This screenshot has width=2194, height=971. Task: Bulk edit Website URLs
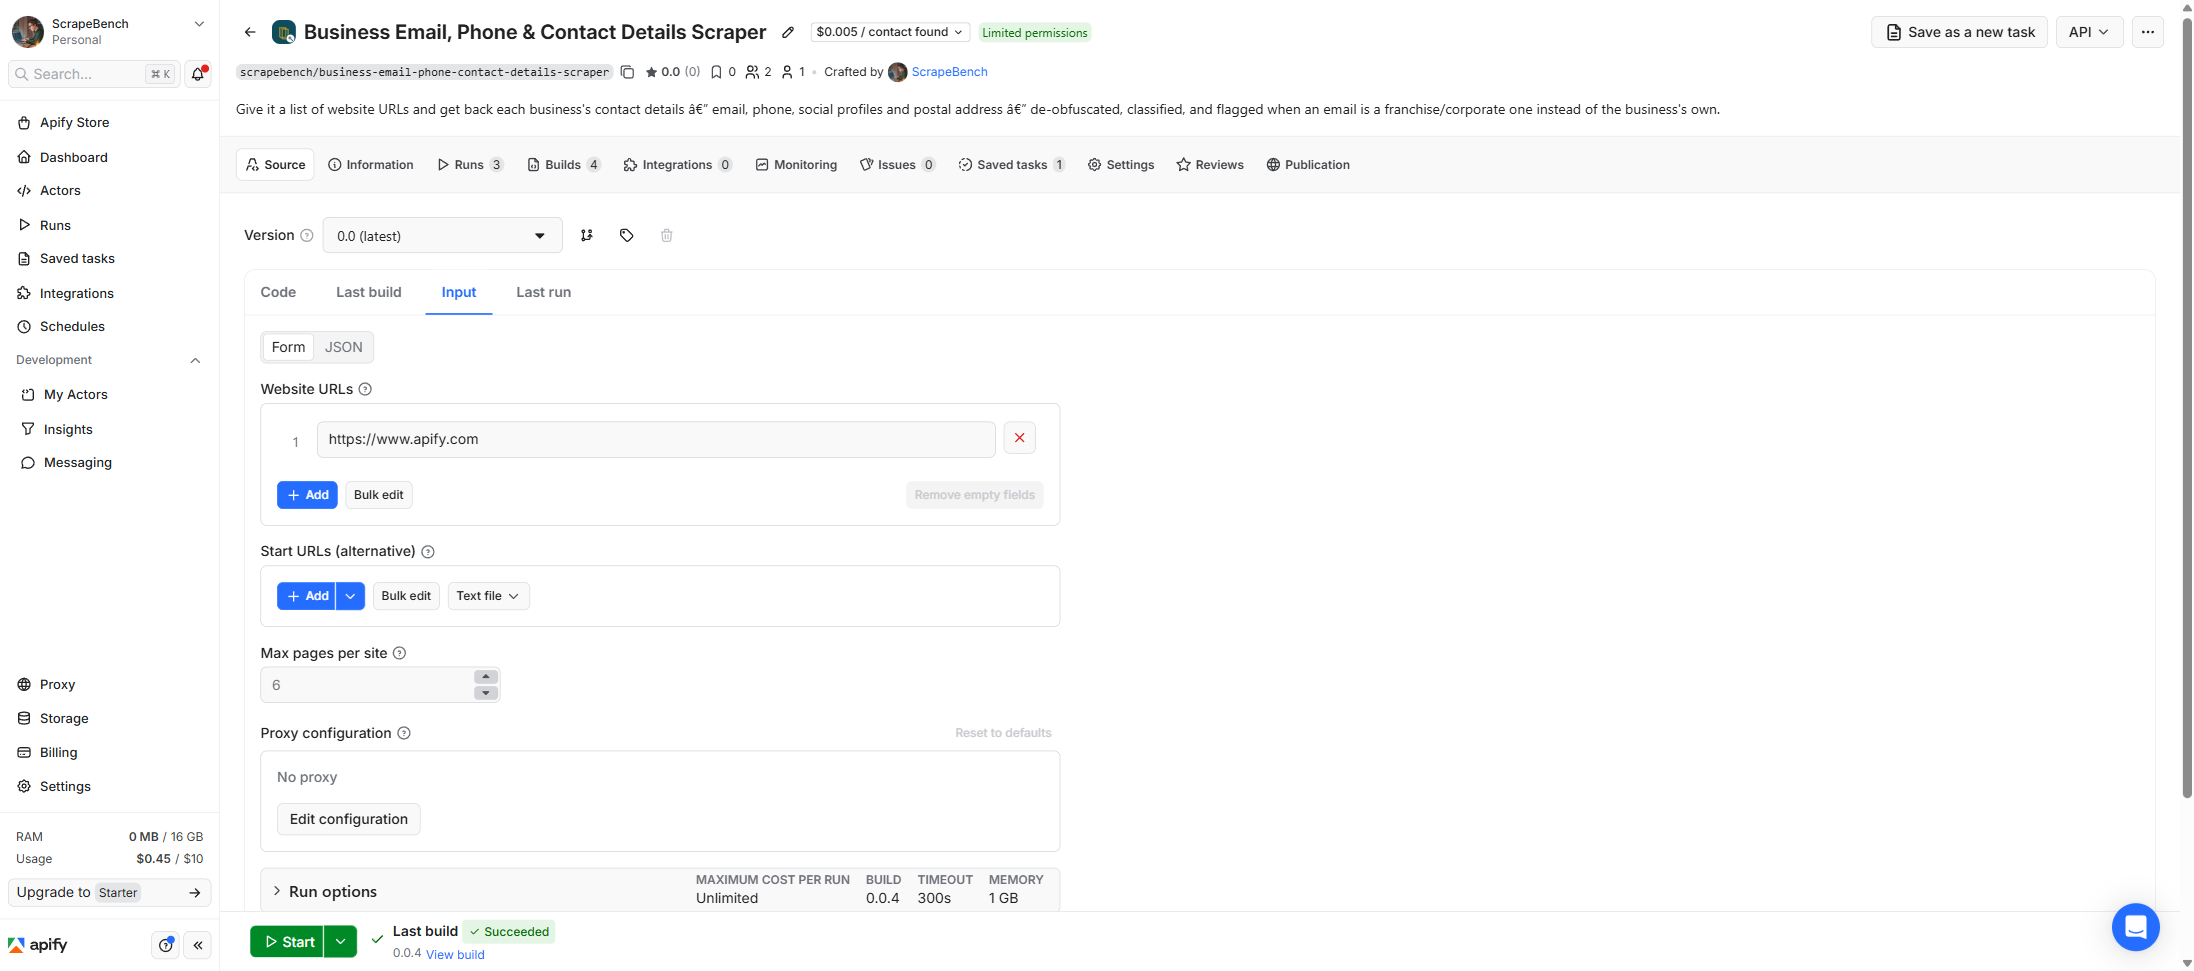tap(379, 495)
